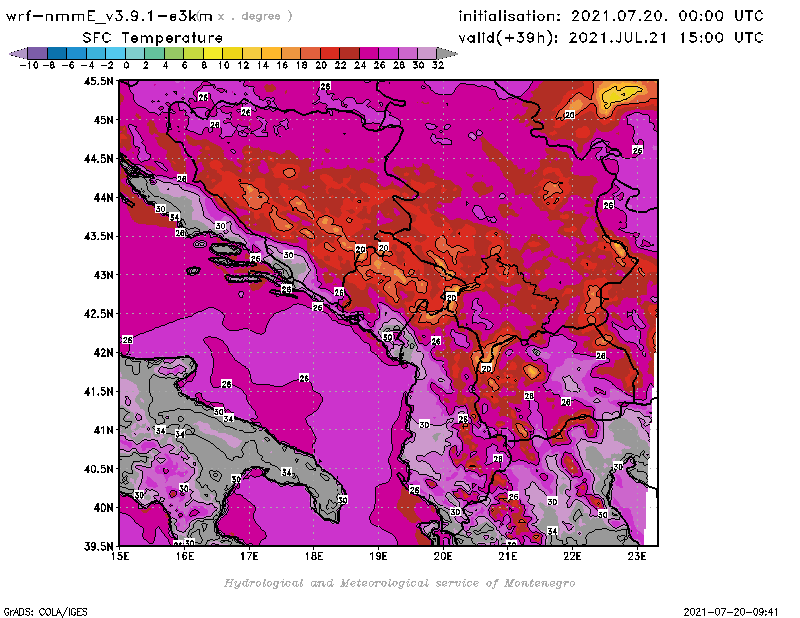Click the initialisation 2021.07.20. 00:00 UTC text

[x=611, y=16]
